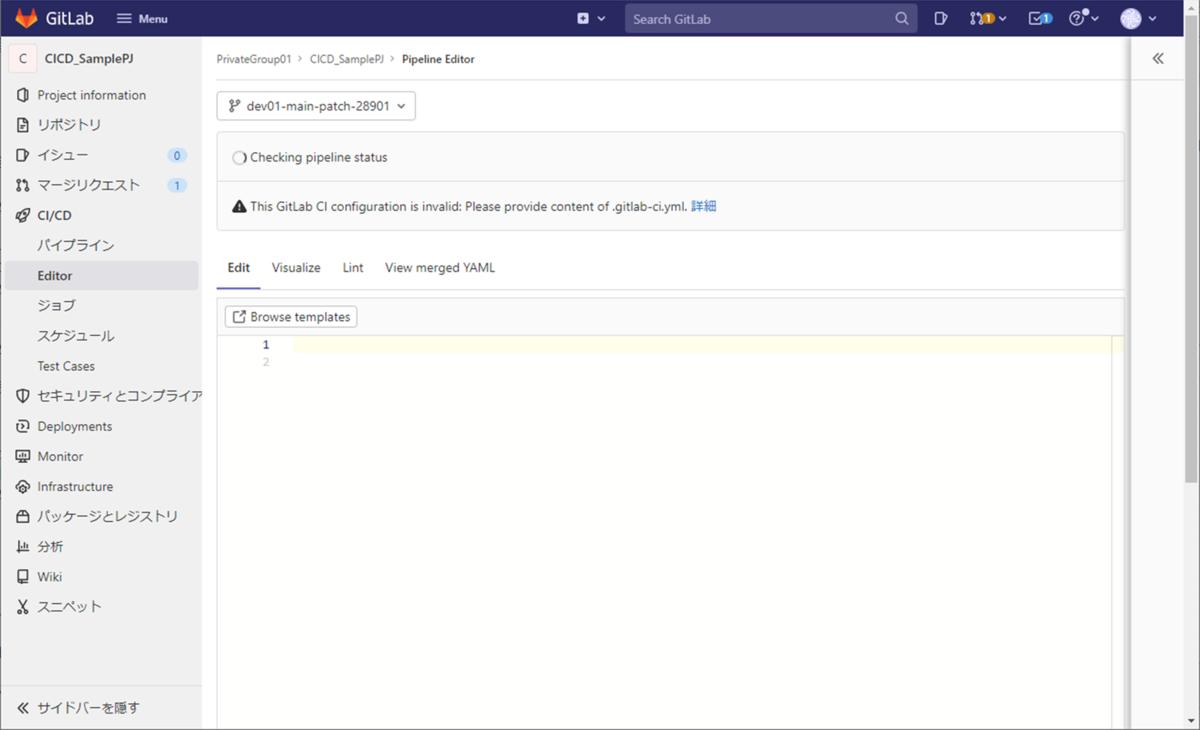Open PrivateGroup01 breadcrumb link

point(254,59)
